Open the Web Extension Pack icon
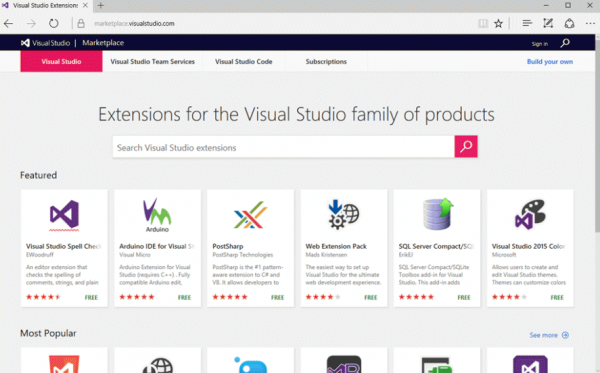The height and width of the screenshot is (373, 600). click(343, 215)
